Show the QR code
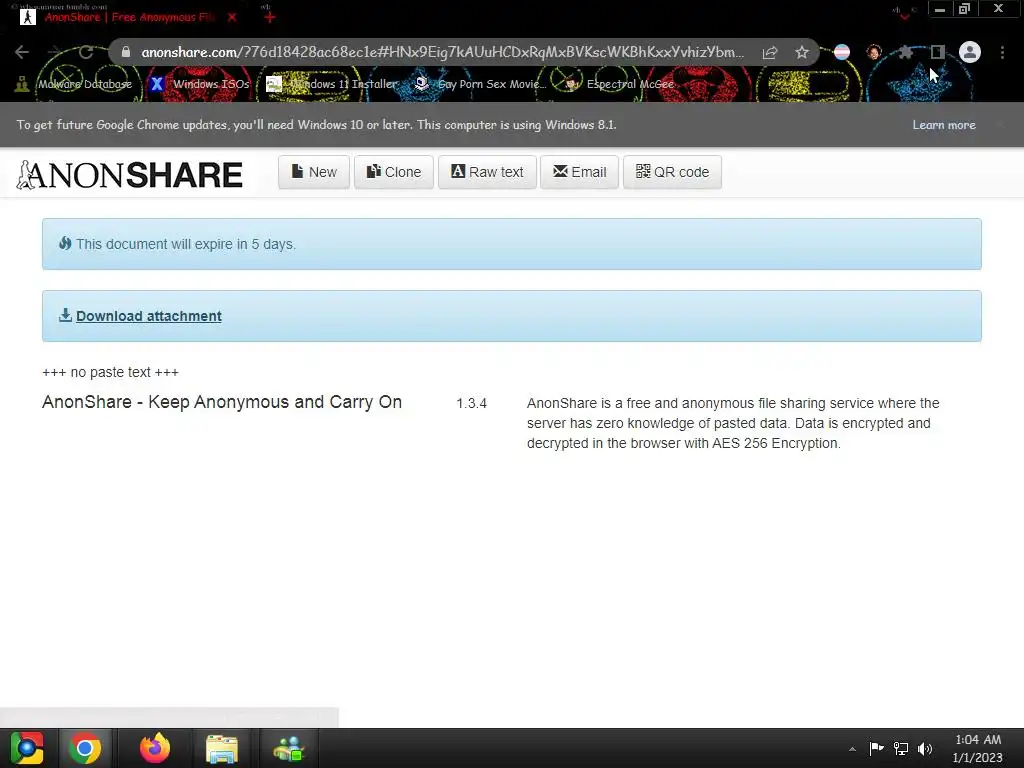The height and width of the screenshot is (768, 1024). click(672, 172)
